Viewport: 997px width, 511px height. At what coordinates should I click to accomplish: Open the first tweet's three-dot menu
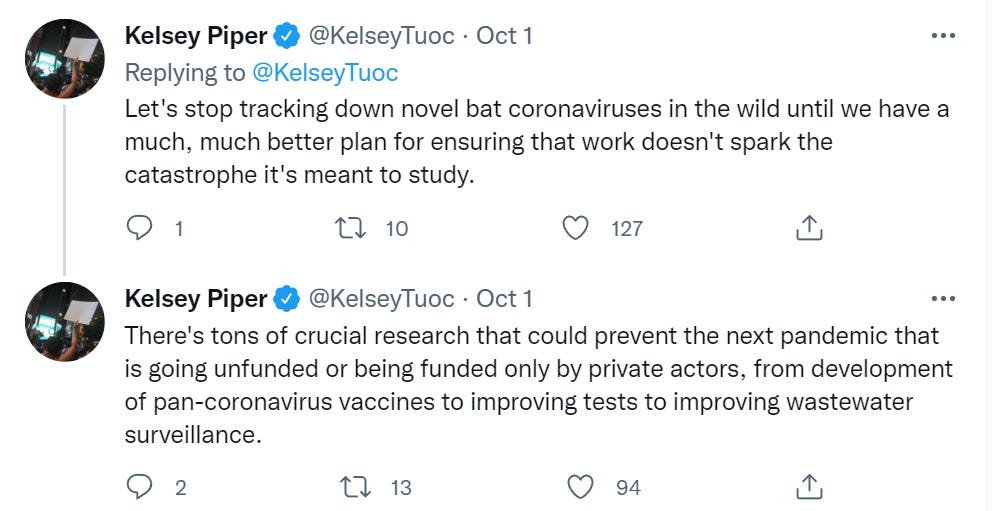pos(943,36)
